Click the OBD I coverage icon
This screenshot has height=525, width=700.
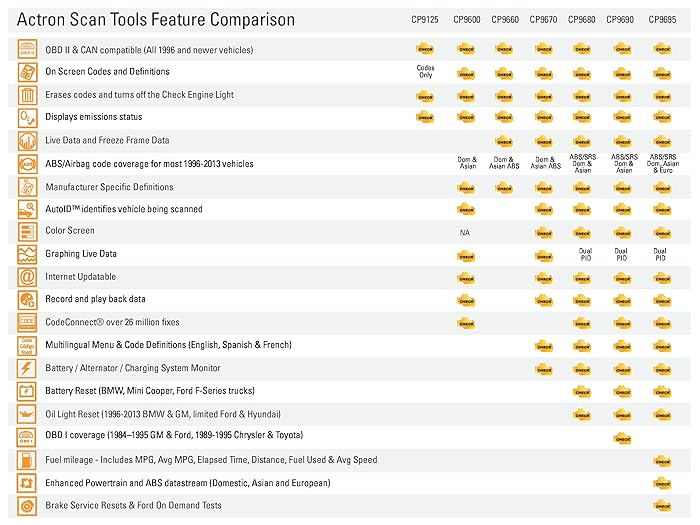(27, 436)
